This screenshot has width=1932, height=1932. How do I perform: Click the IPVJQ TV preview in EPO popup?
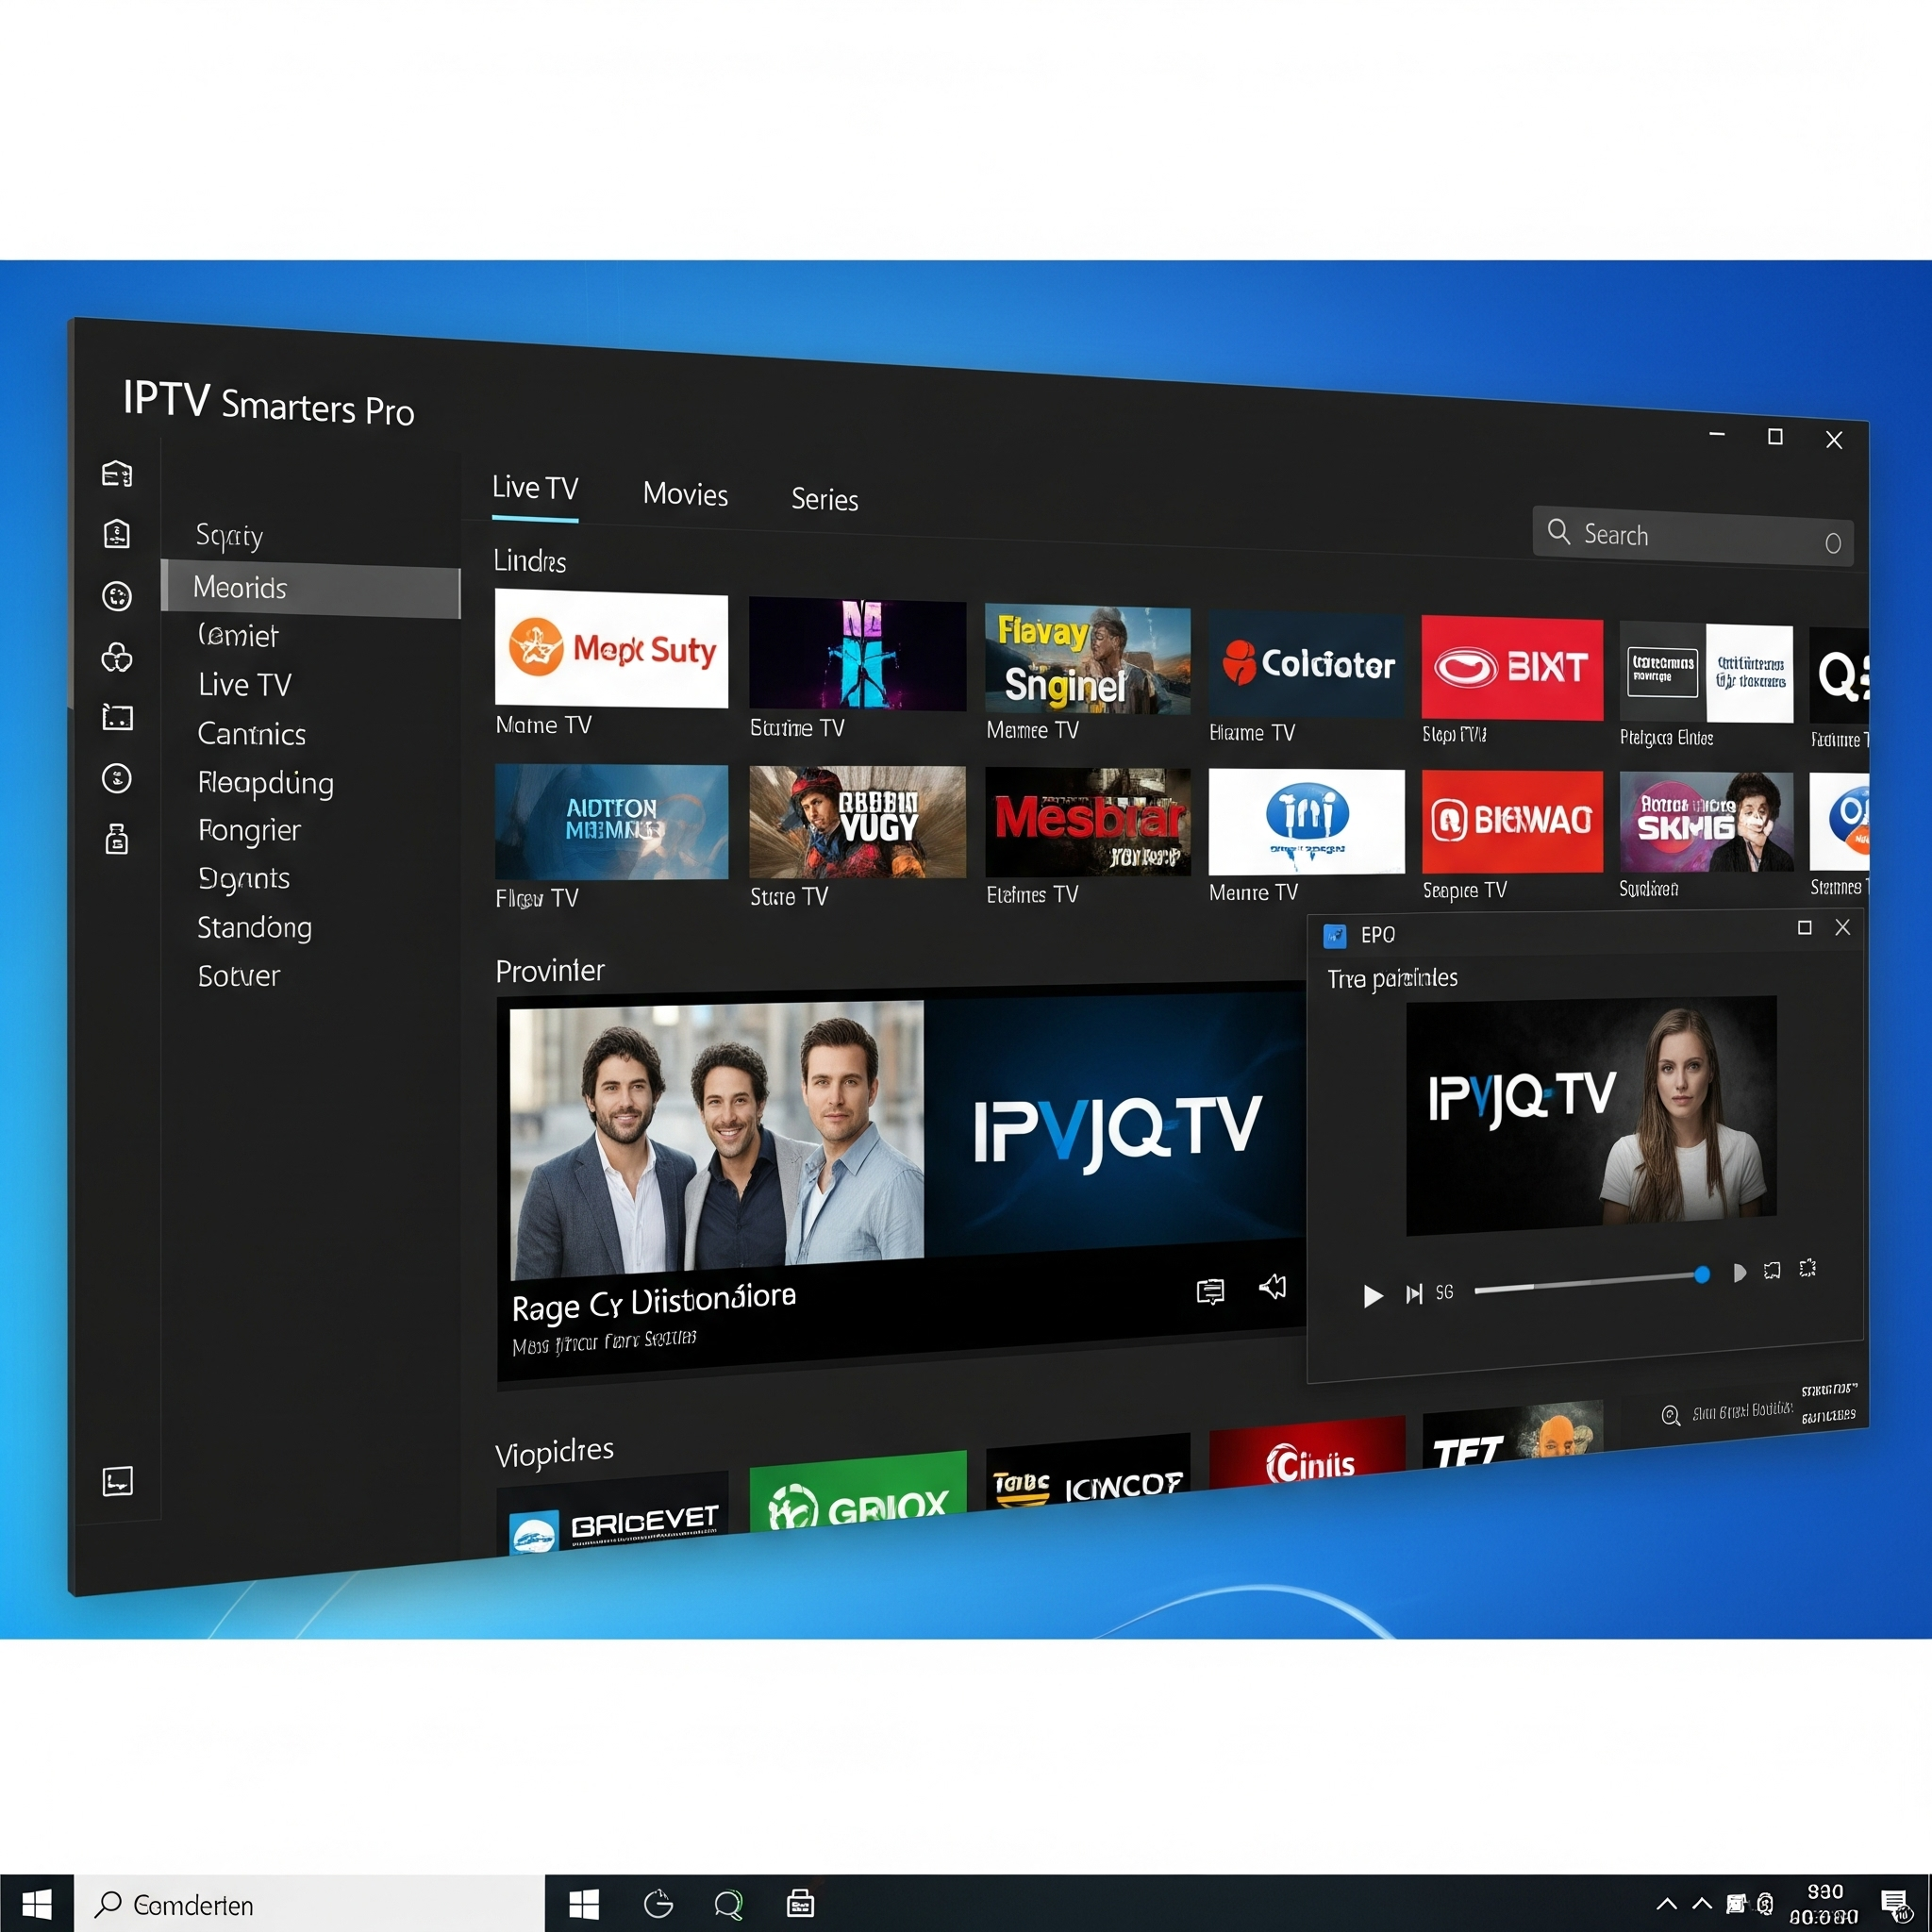1590,1115
